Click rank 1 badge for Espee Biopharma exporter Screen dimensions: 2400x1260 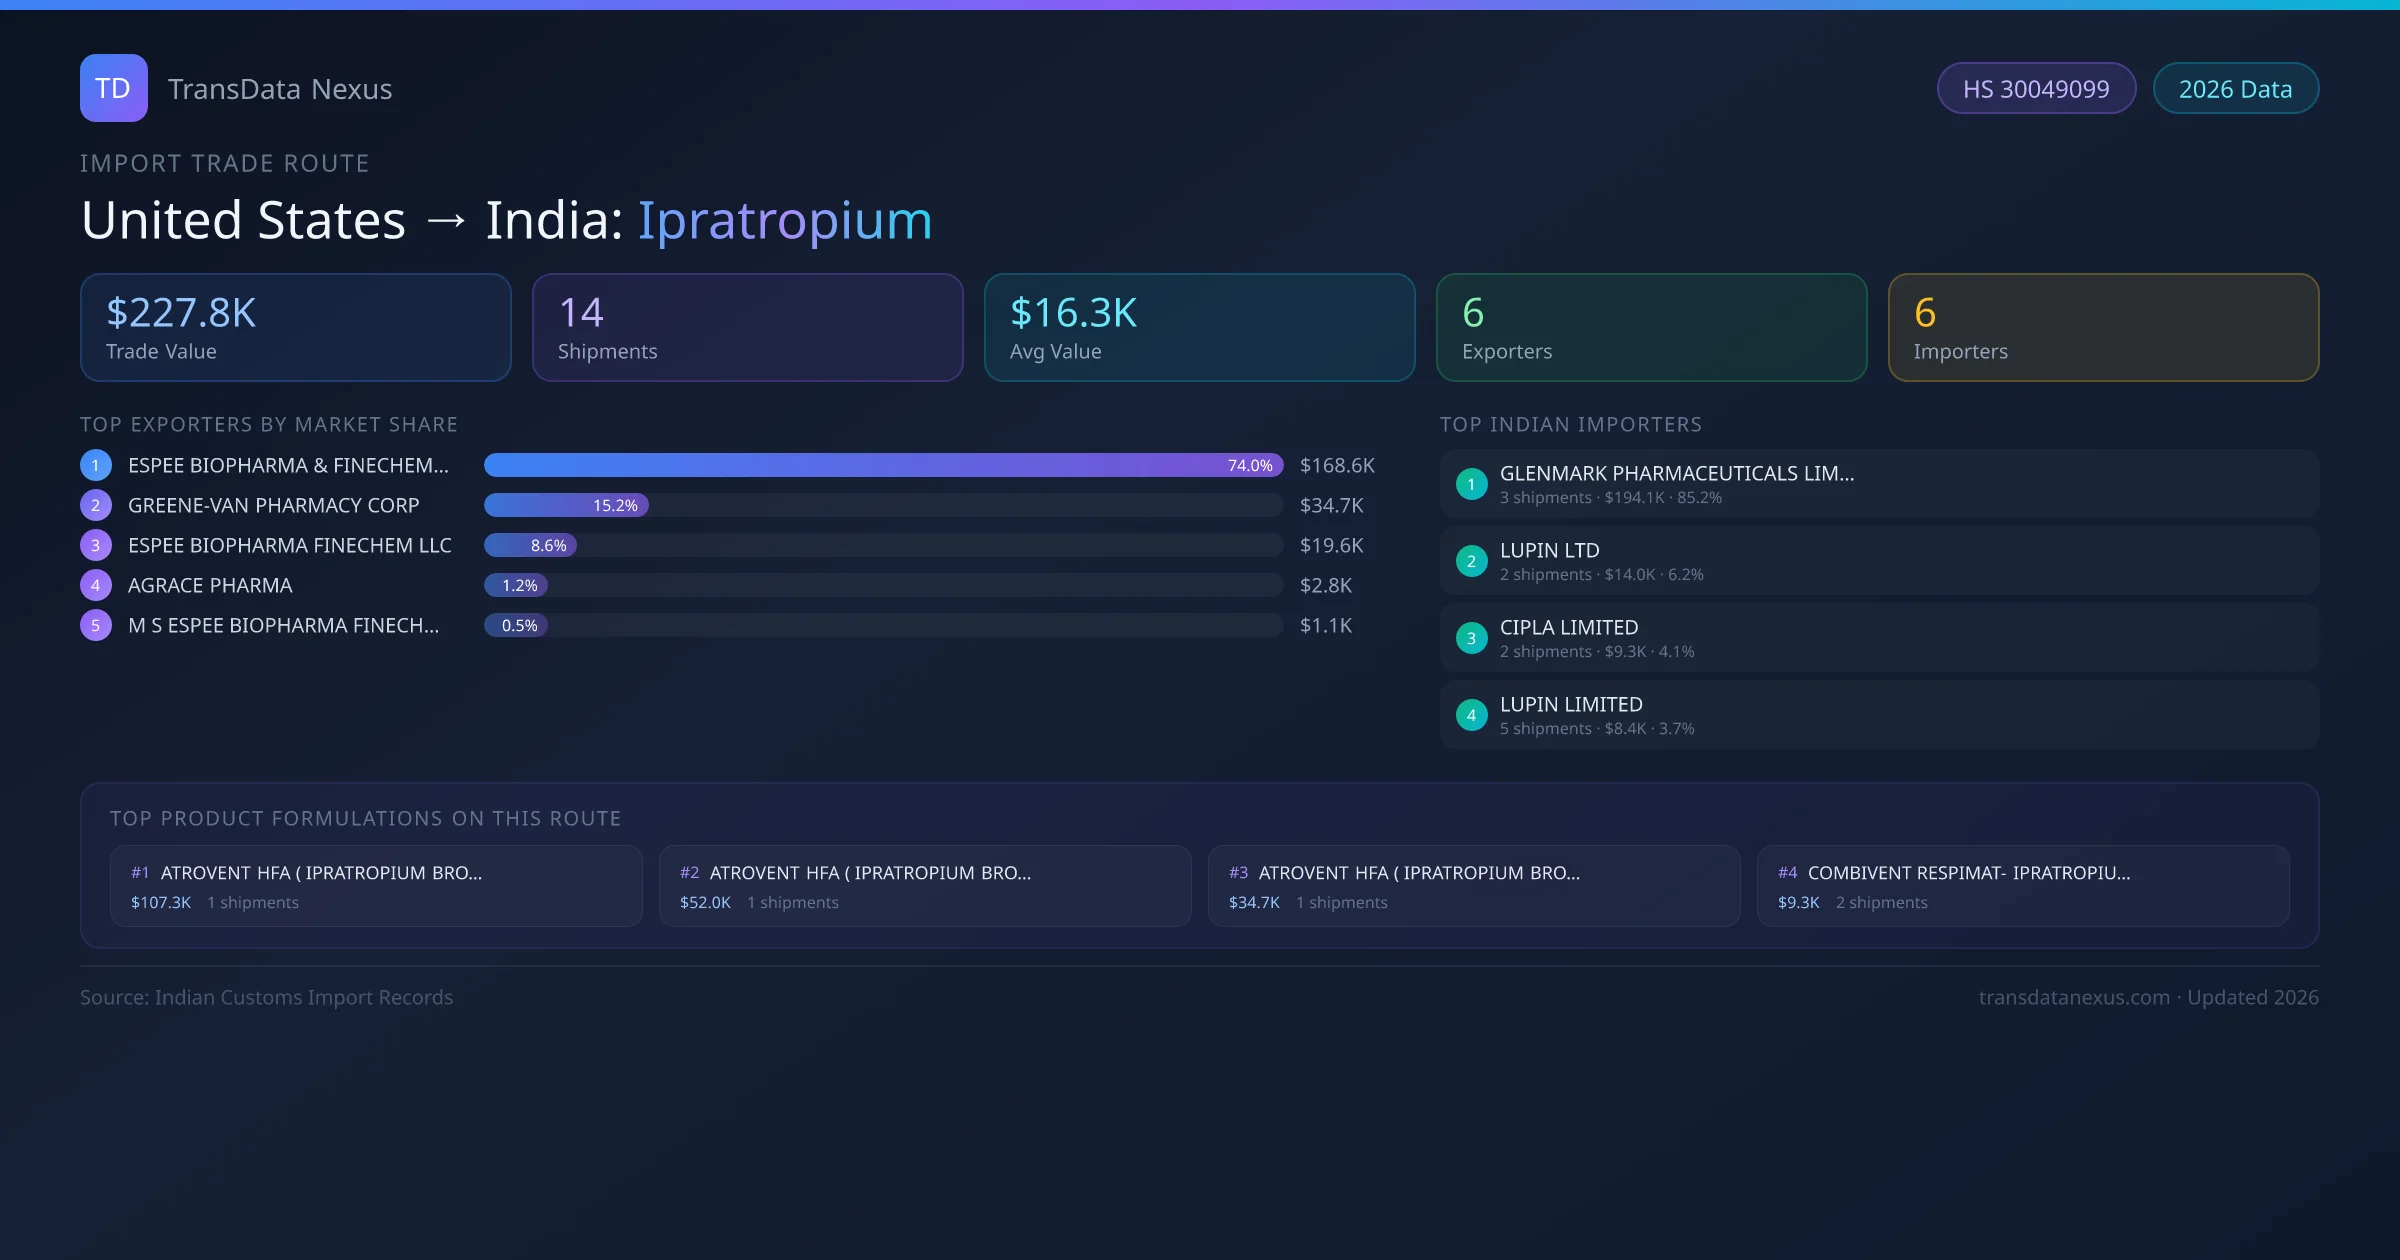point(96,465)
